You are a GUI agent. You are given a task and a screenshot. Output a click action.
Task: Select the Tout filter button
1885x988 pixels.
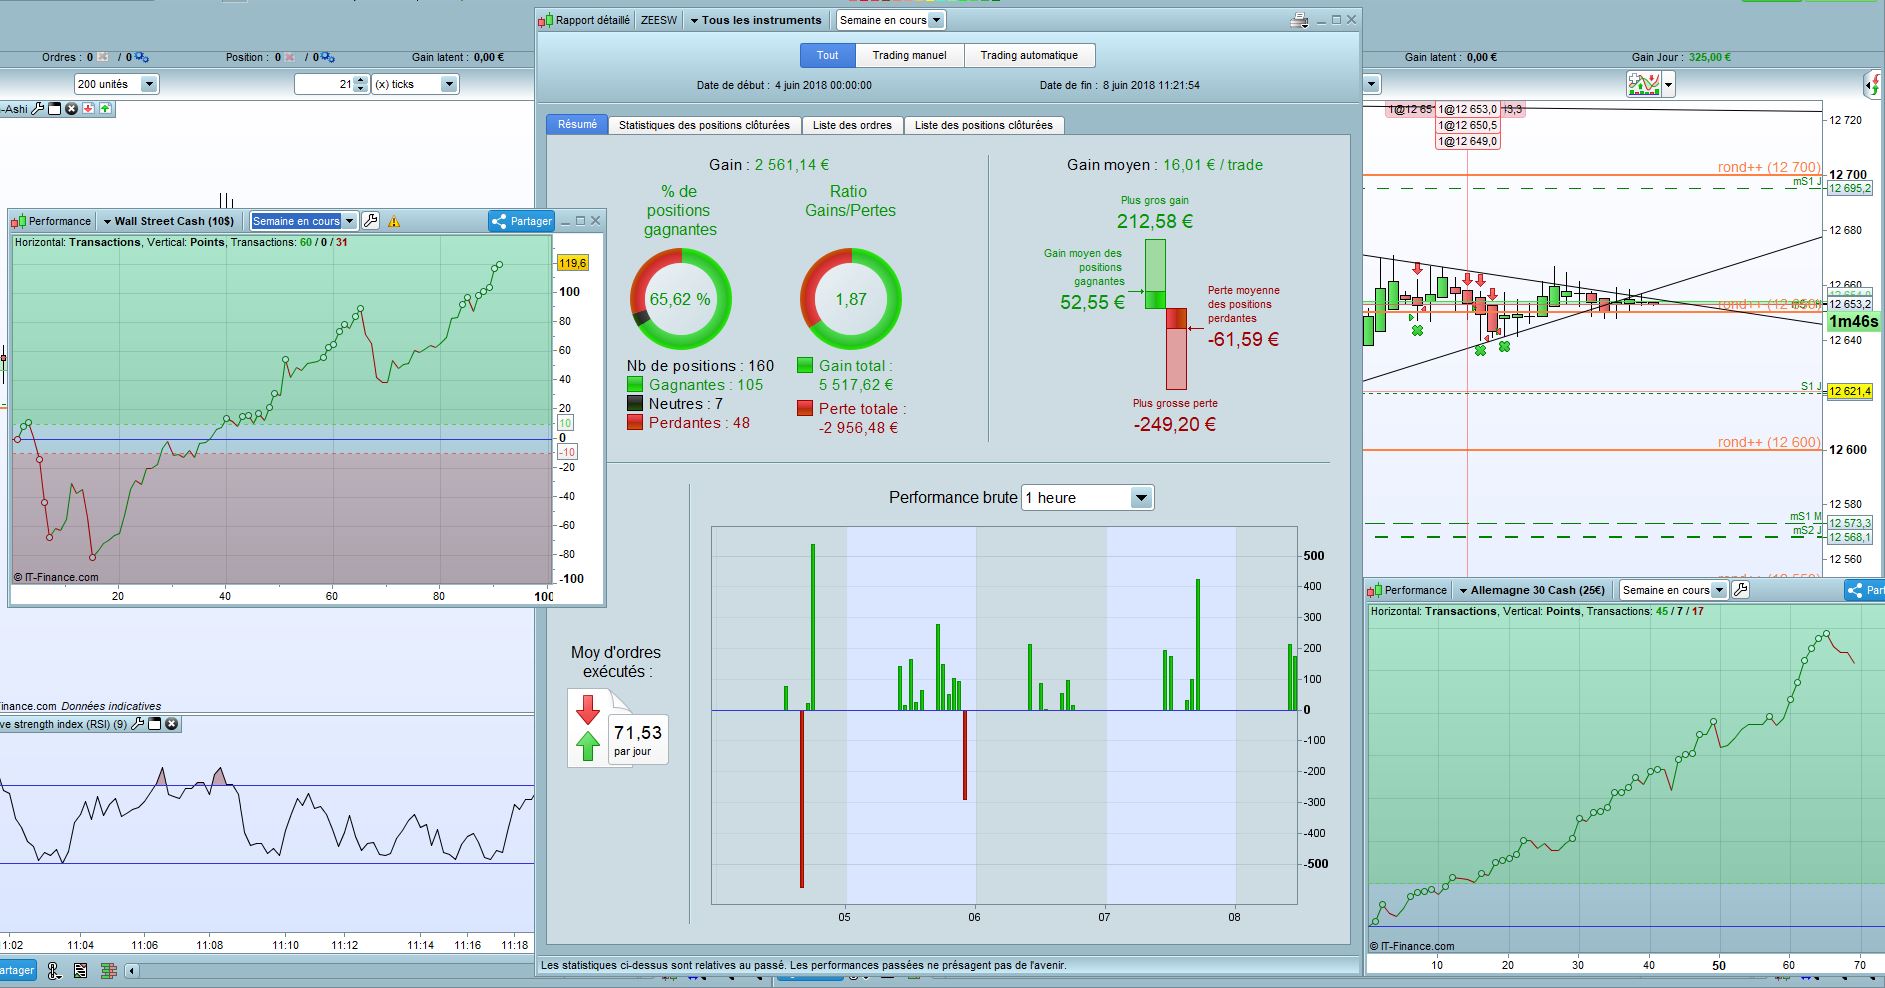827,55
